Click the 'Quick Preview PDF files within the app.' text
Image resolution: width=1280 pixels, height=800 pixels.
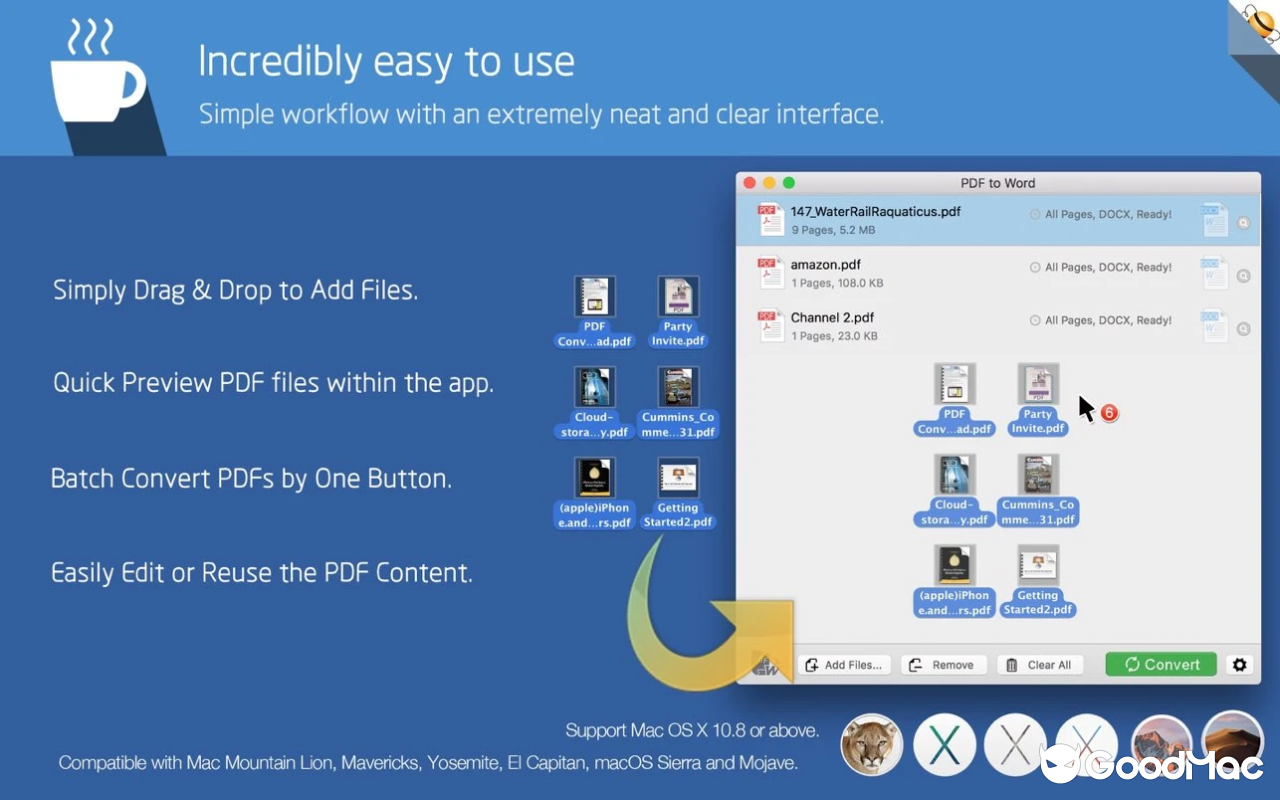274,383
